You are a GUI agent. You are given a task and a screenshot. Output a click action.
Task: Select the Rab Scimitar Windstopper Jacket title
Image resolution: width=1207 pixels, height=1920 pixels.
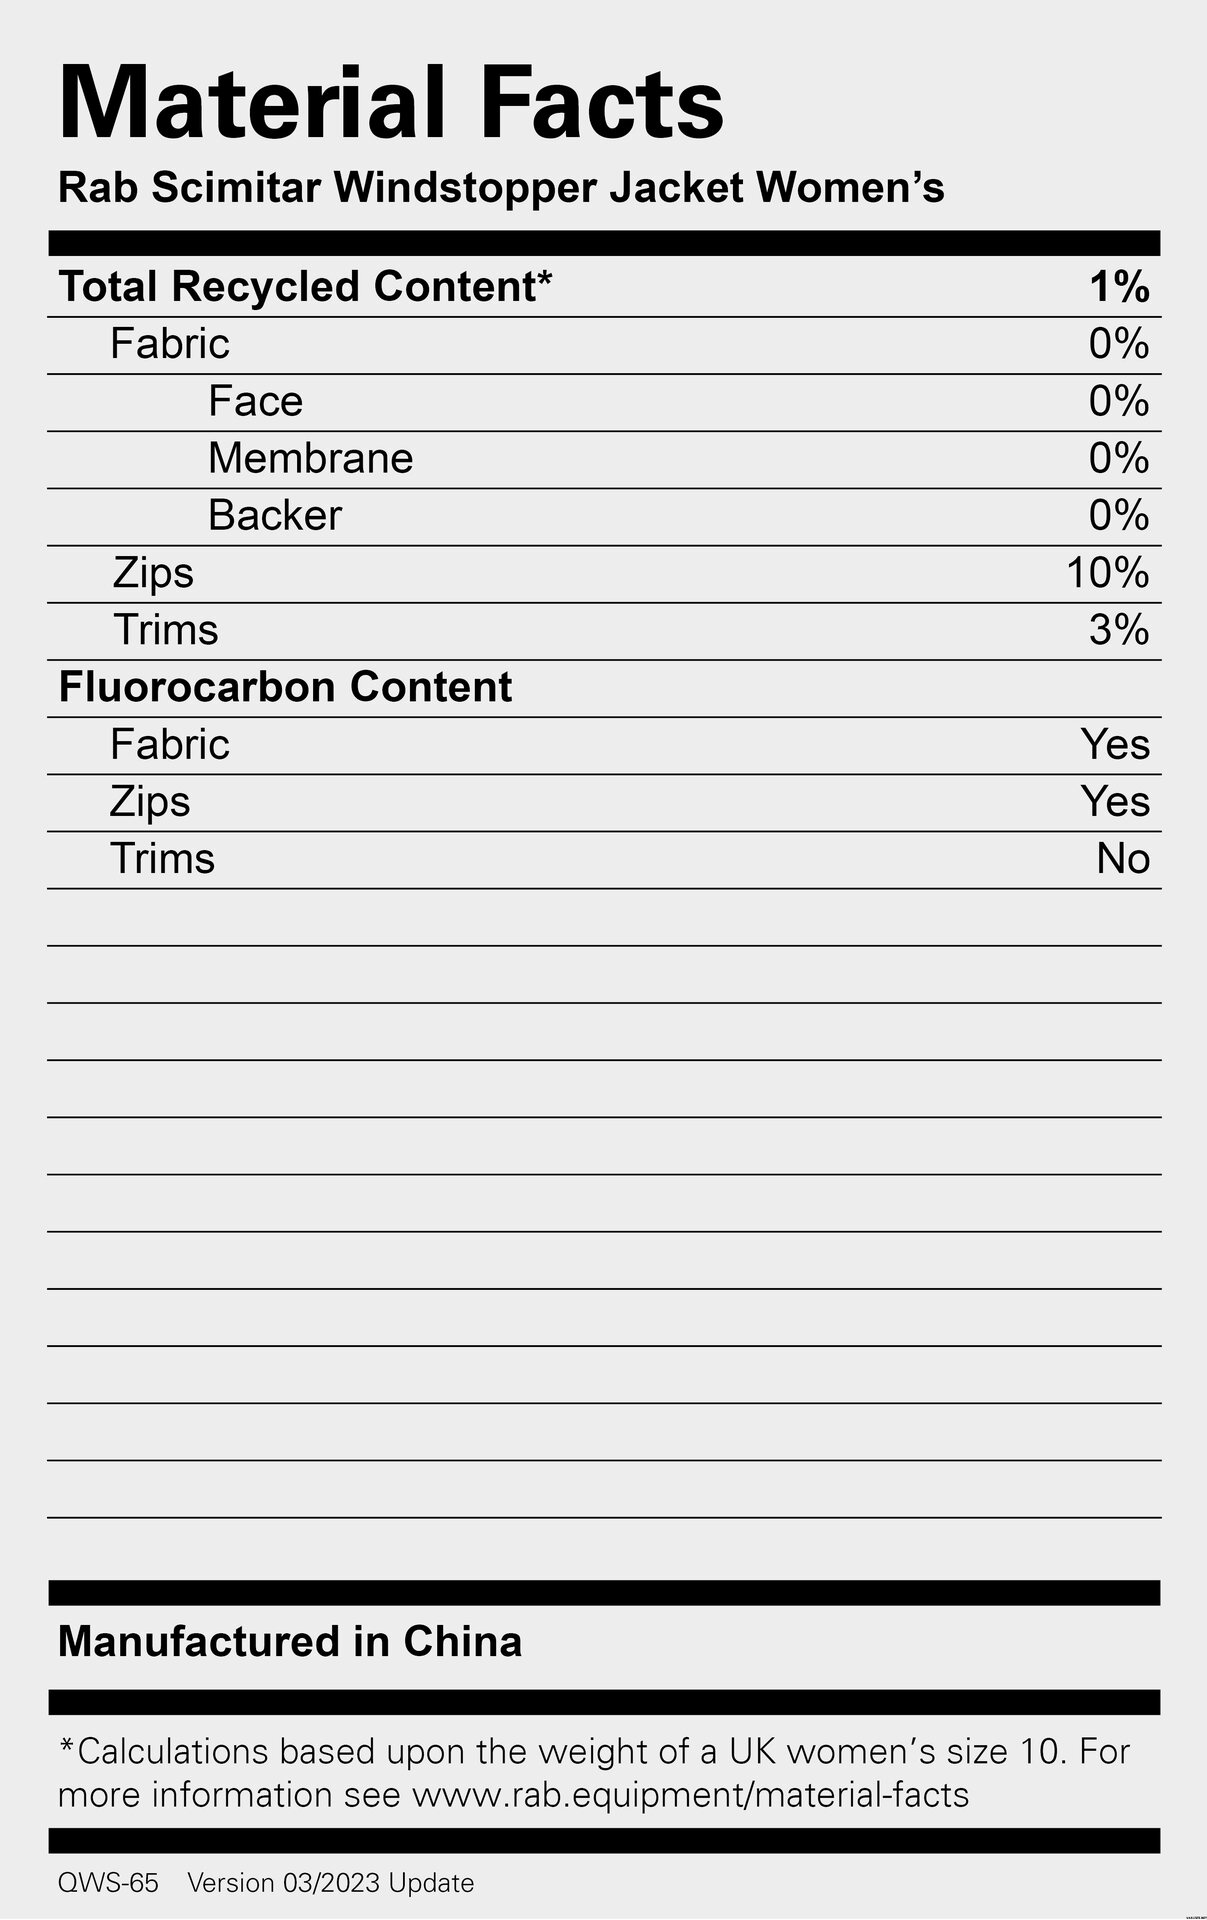tap(501, 188)
